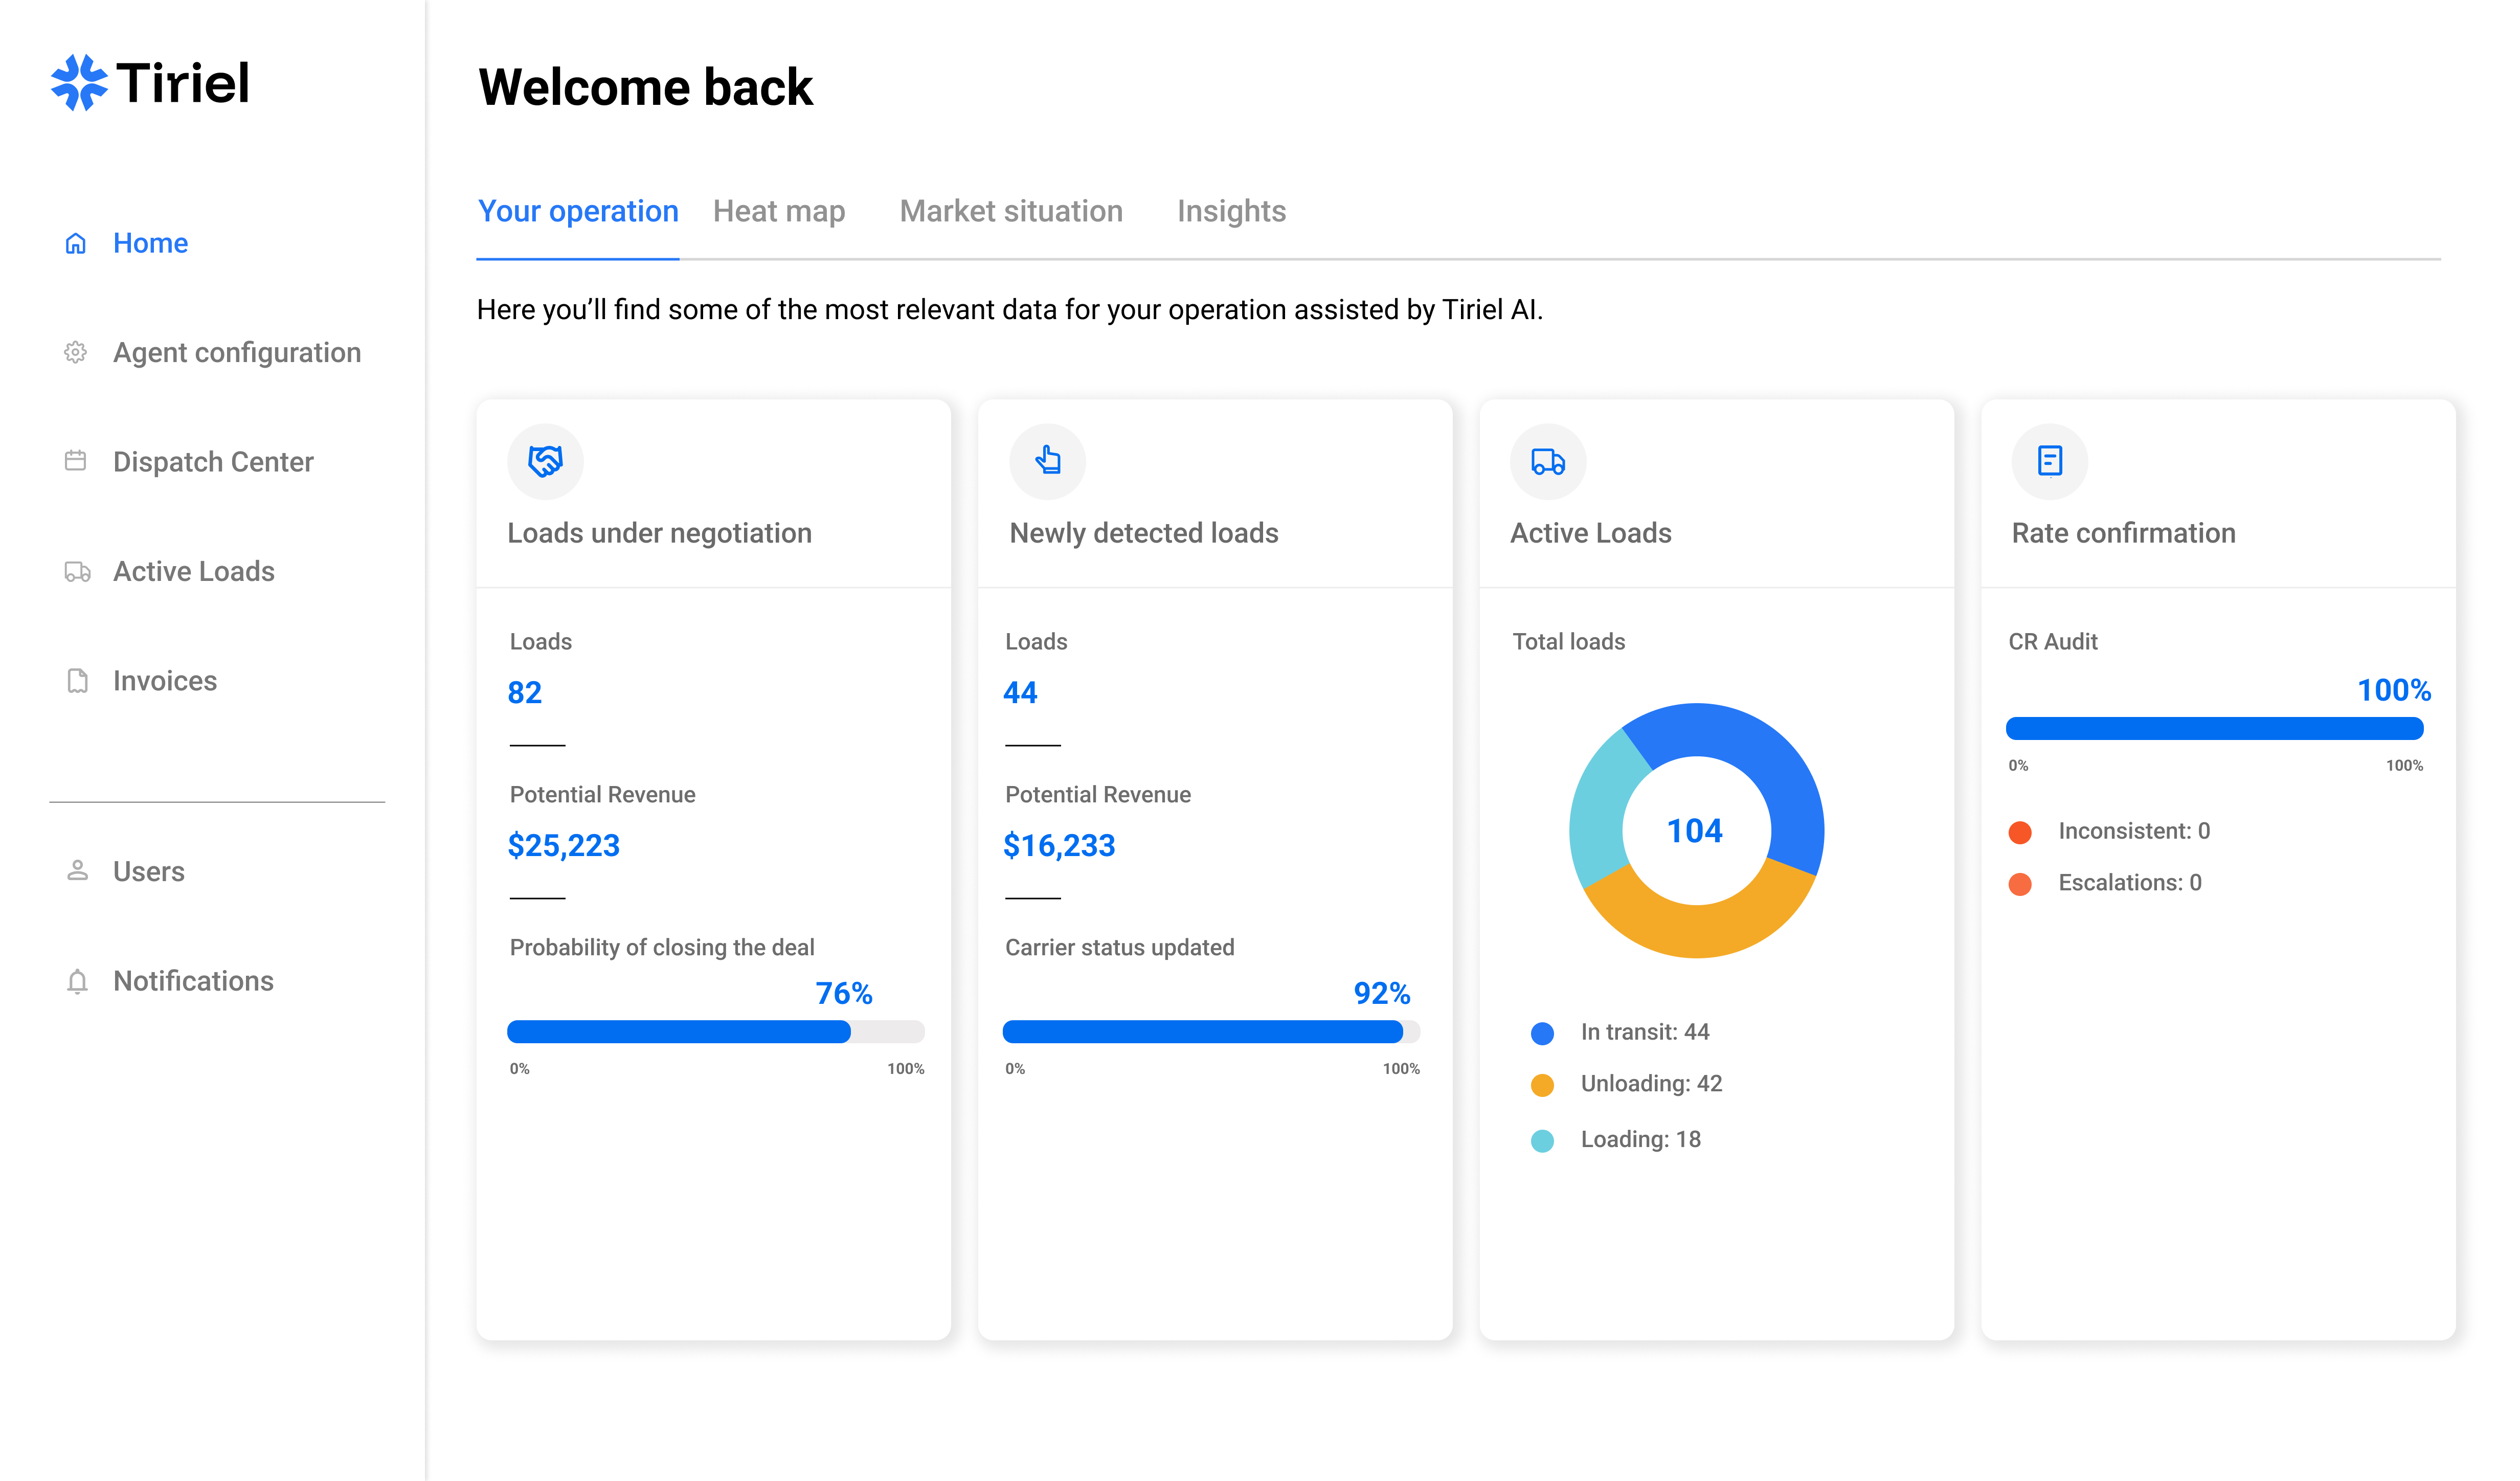Click the Agent configuration gear icon

coord(76,352)
